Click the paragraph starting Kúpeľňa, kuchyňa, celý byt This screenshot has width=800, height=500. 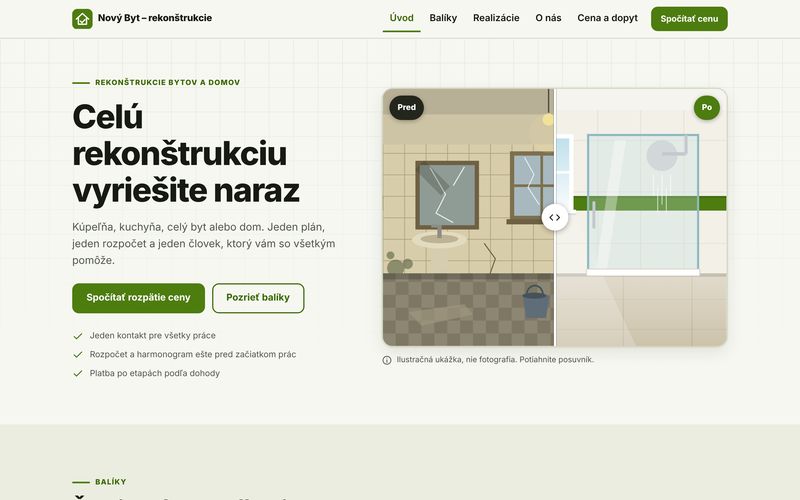(x=204, y=243)
